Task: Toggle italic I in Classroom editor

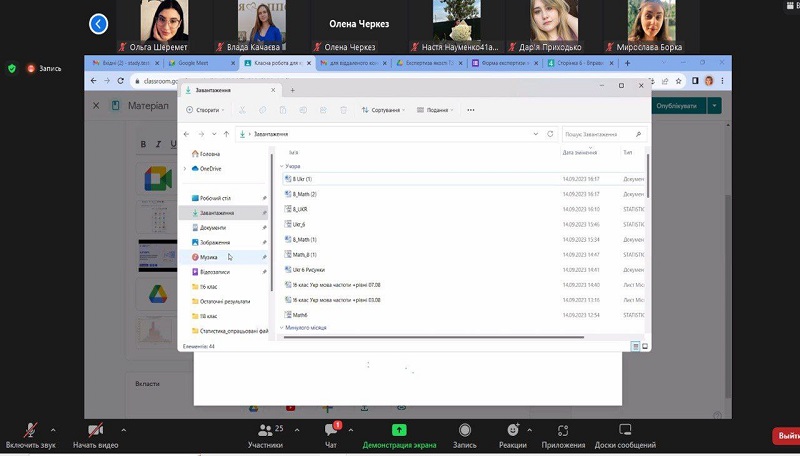Action: point(158,144)
